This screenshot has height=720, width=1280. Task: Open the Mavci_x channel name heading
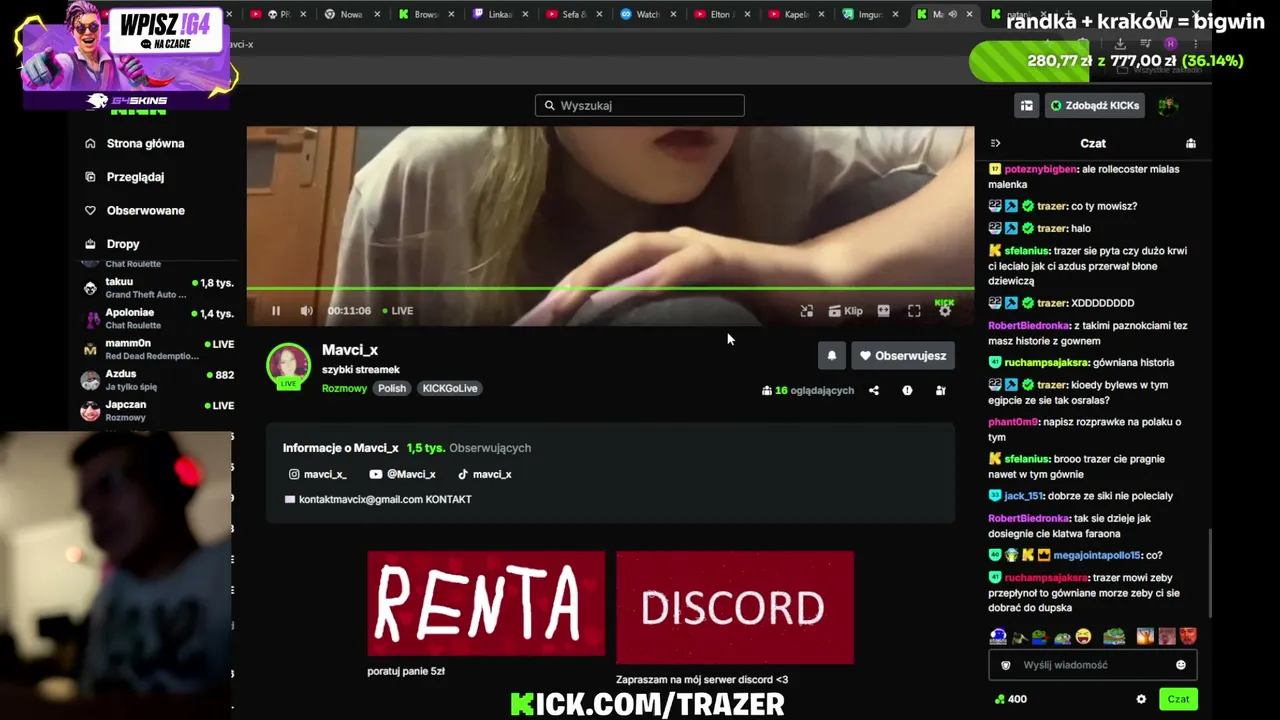(x=350, y=350)
